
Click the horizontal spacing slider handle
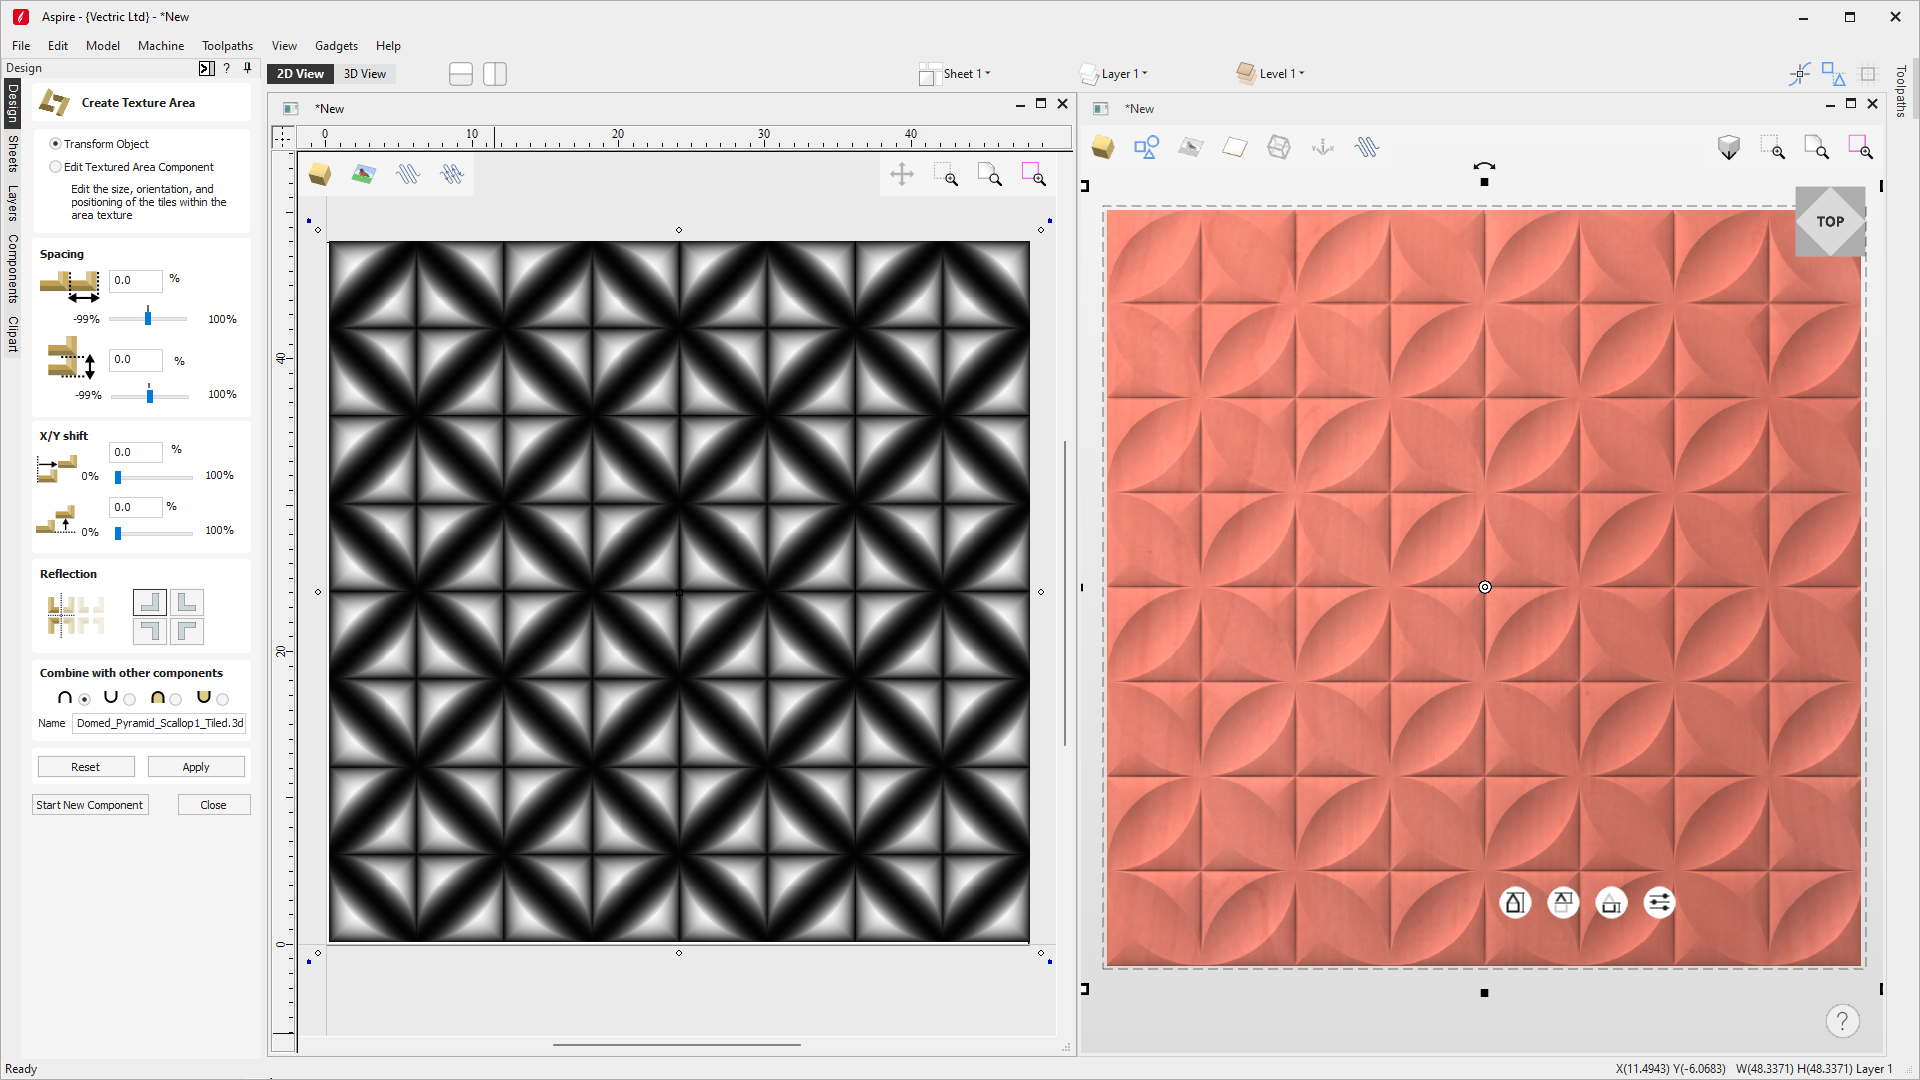click(148, 318)
